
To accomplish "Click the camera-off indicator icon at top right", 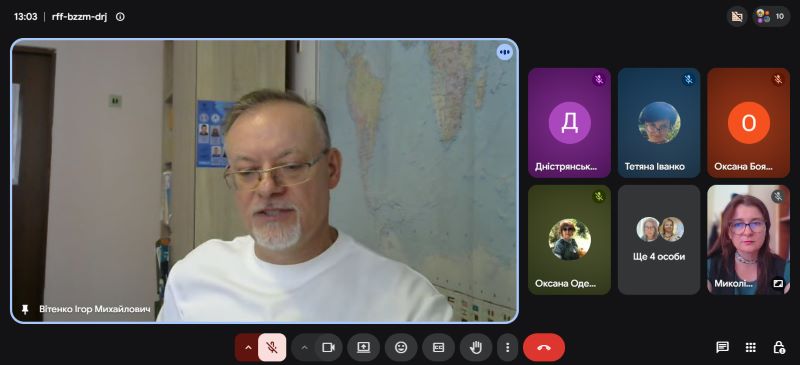I will point(737,16).
